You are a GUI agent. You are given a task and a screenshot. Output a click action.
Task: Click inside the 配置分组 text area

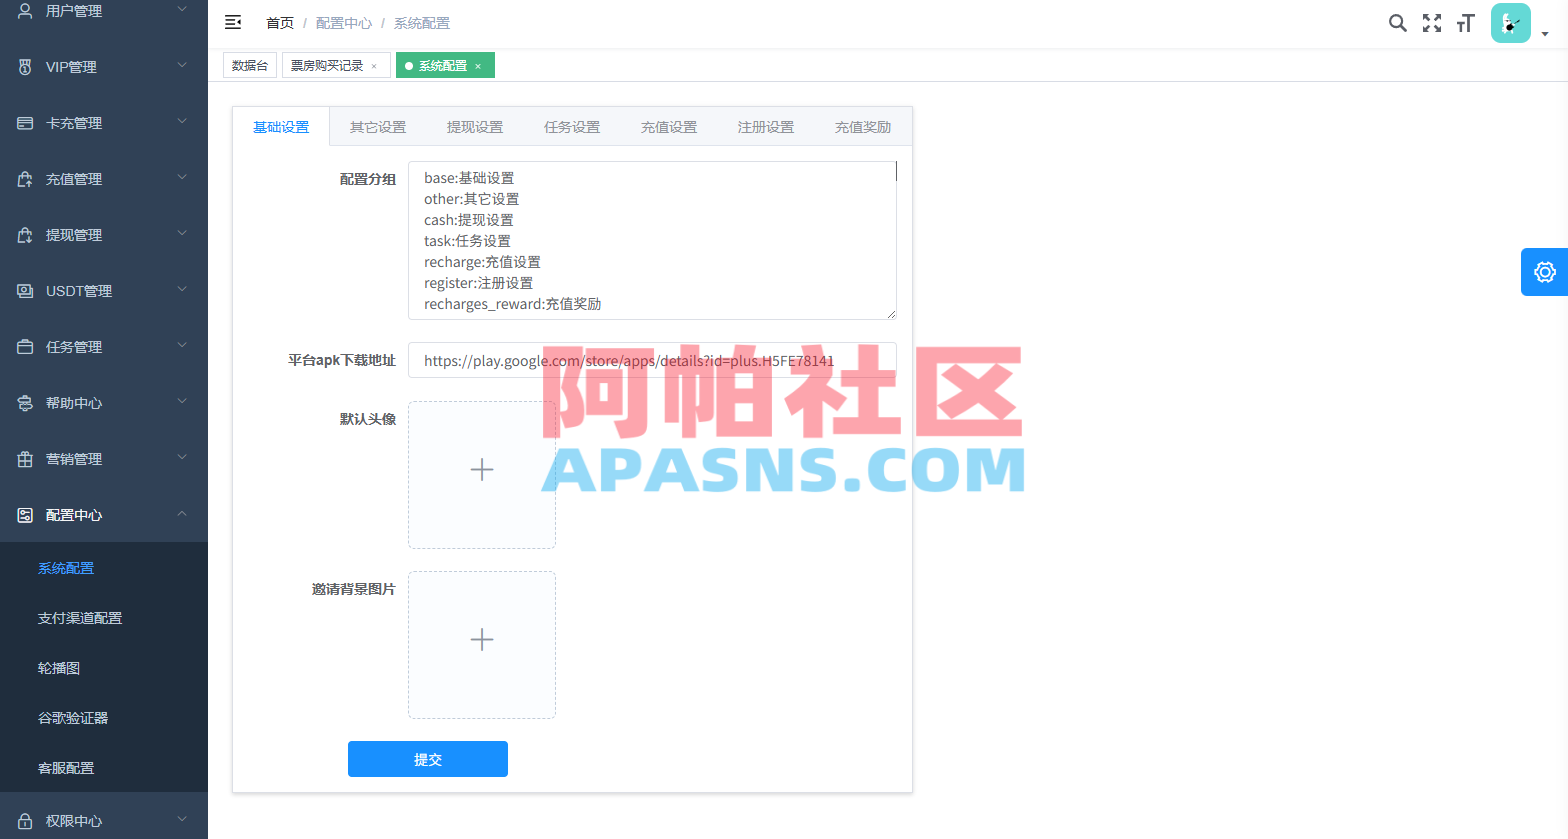point(652,241)
